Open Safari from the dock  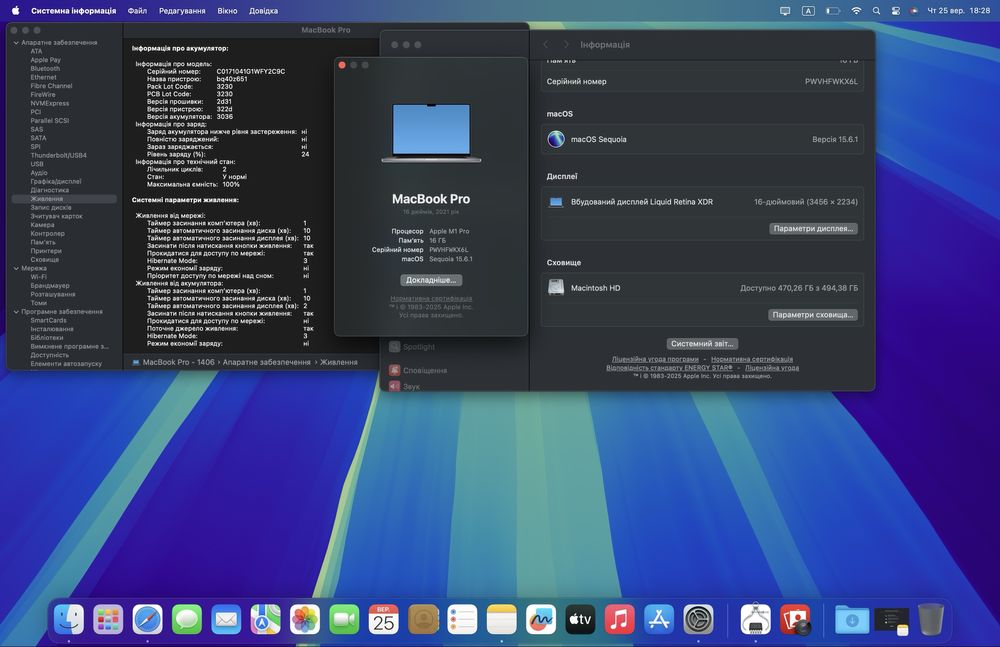(x=147, y=620)
